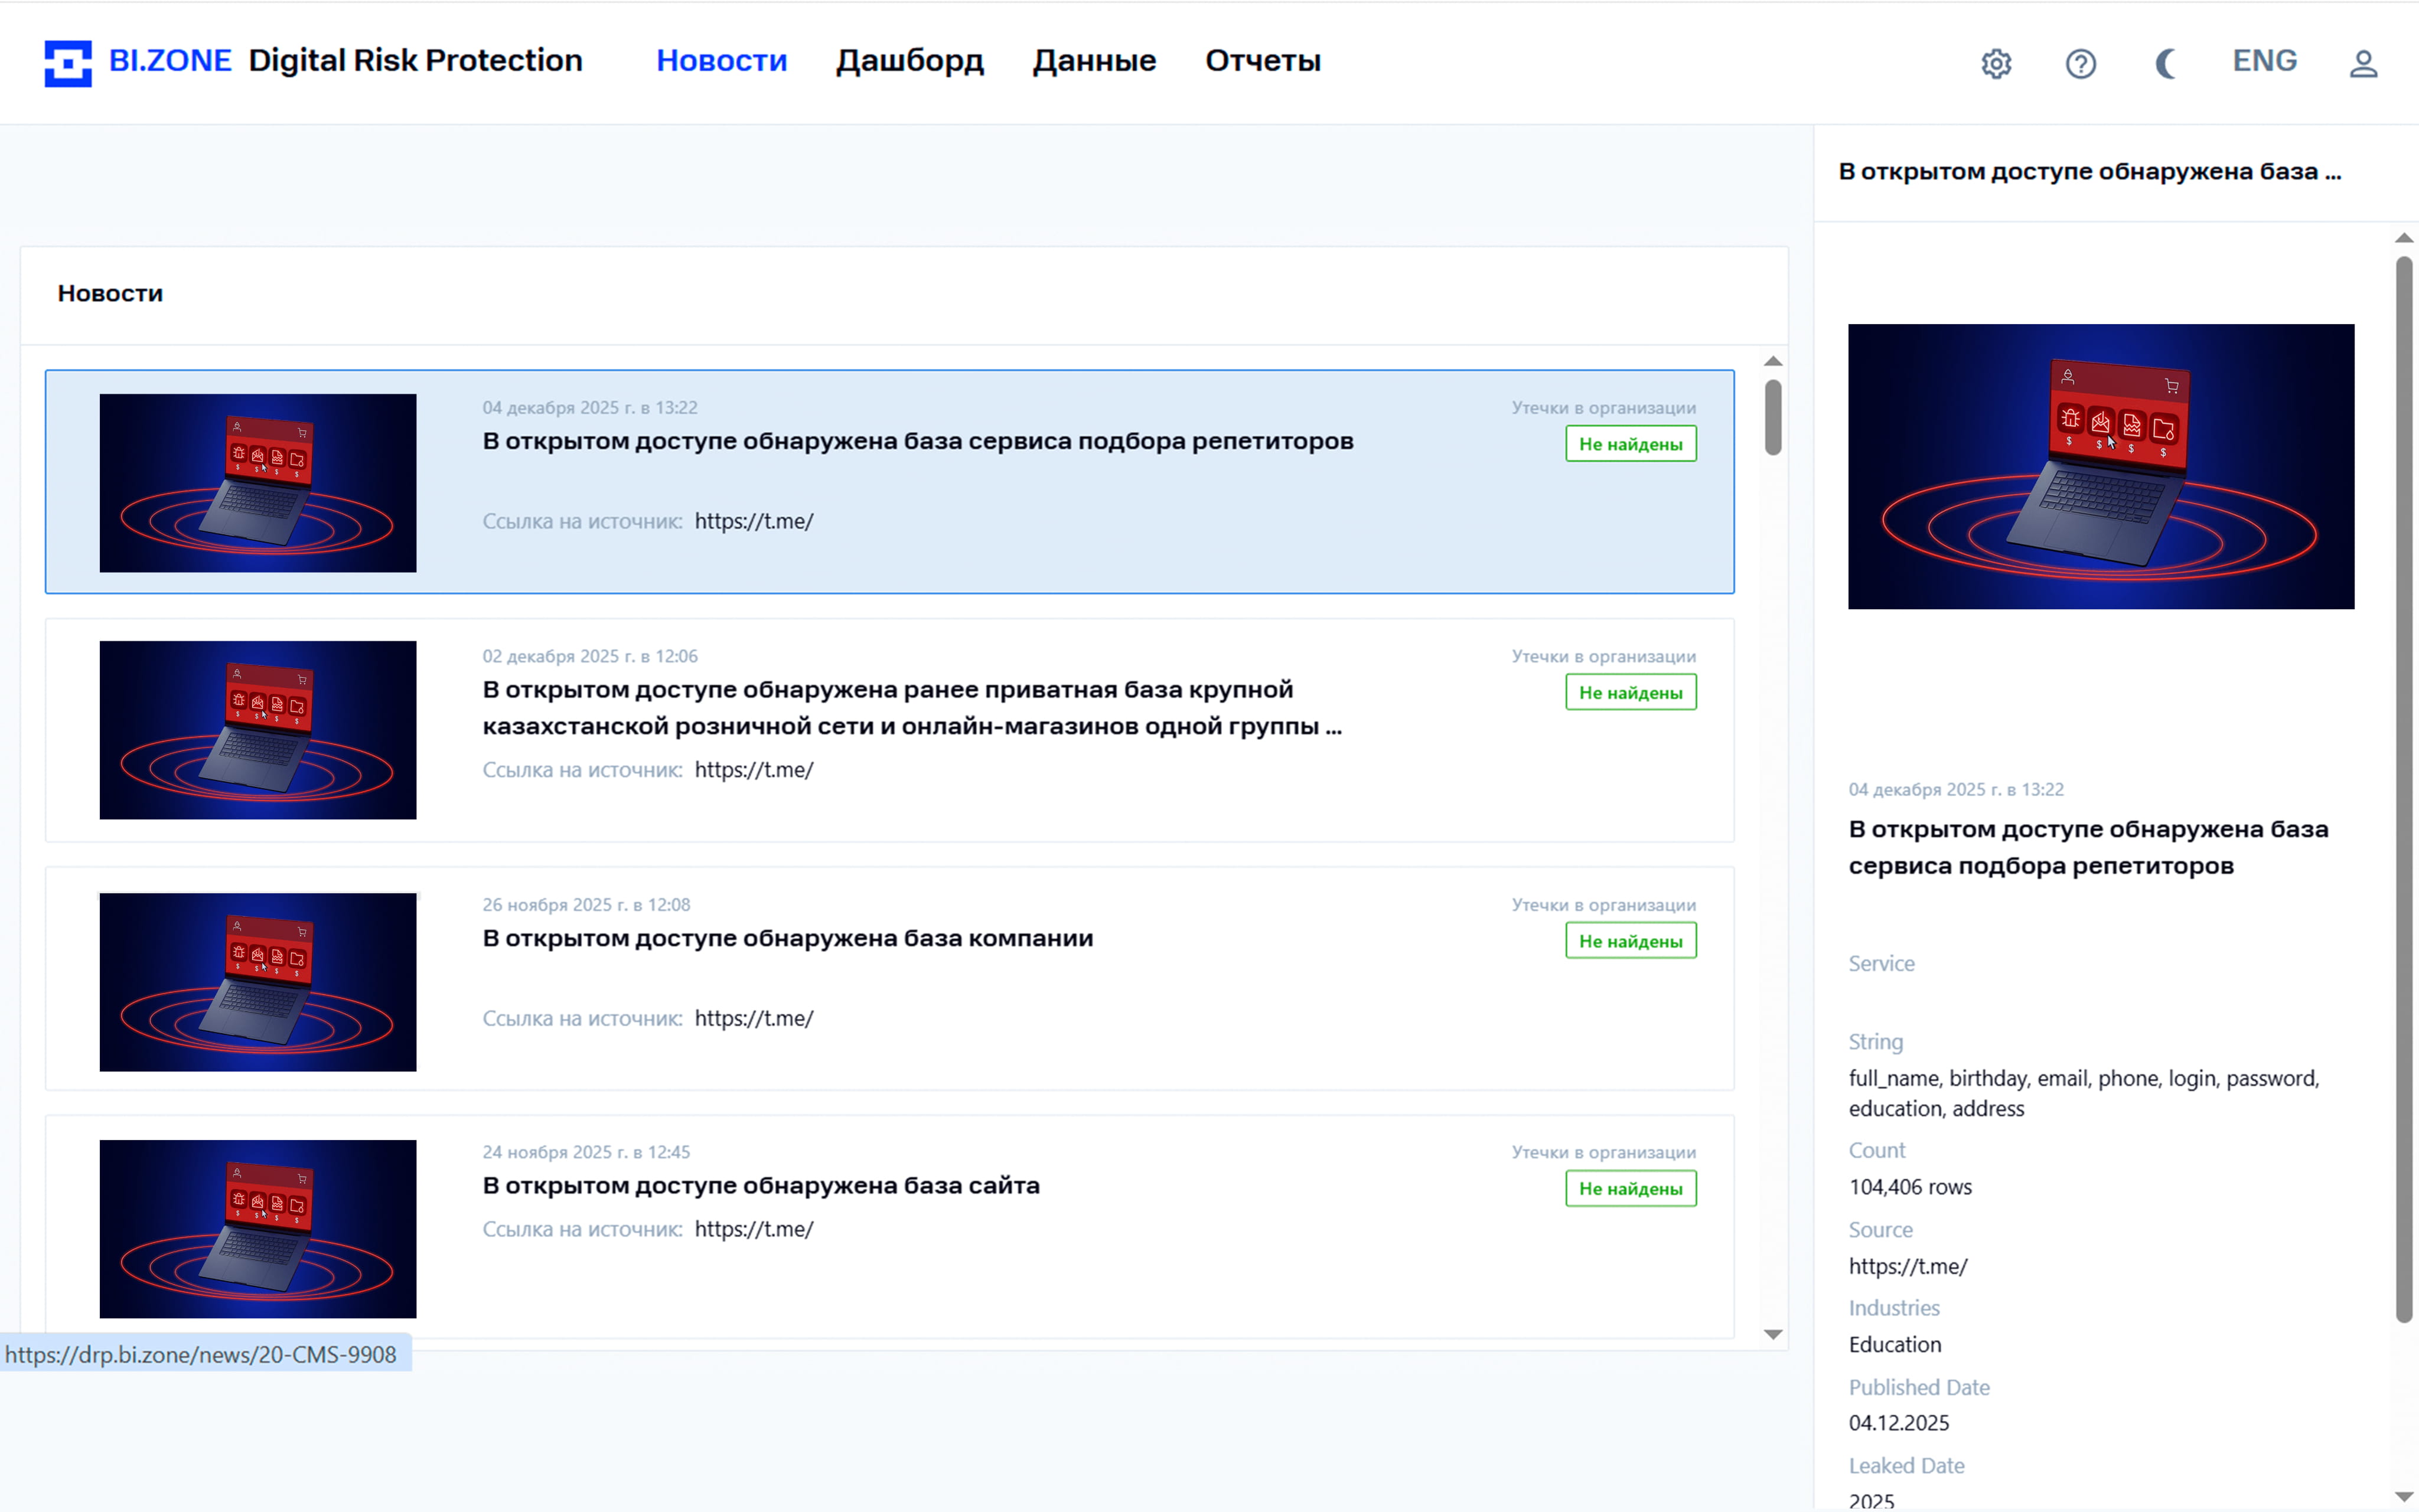Open help via question mark icon
The height and width of the screenshot is (1512, 2419).
tap(2081, 62)
